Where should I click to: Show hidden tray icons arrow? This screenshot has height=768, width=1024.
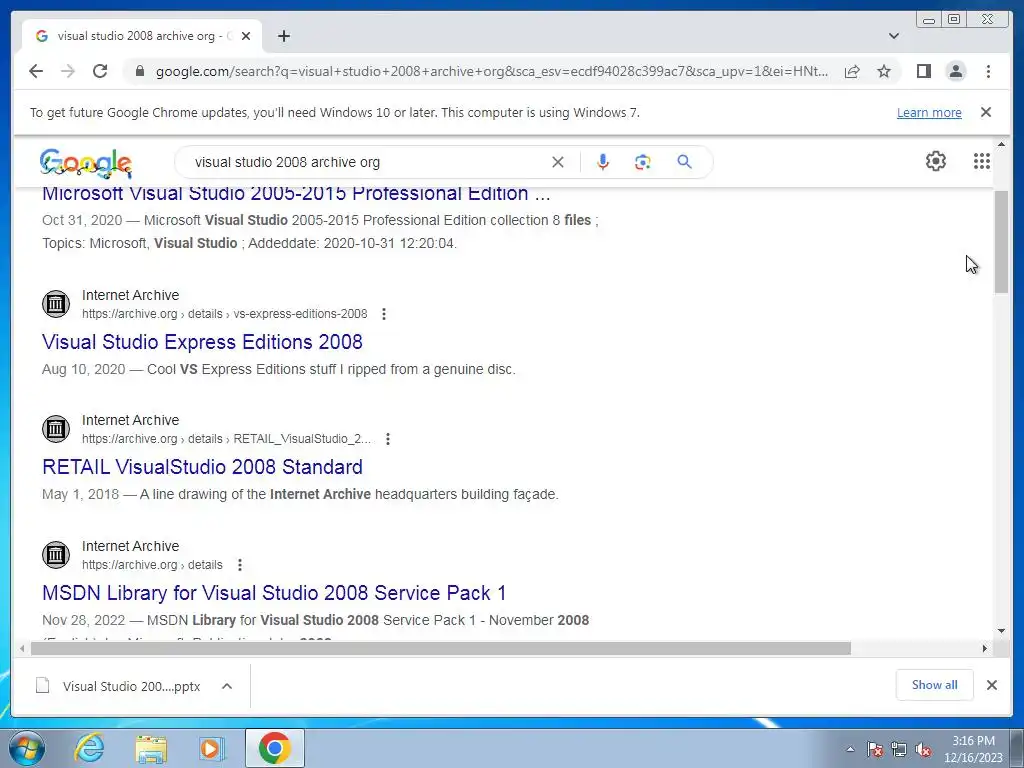[850, 749]
